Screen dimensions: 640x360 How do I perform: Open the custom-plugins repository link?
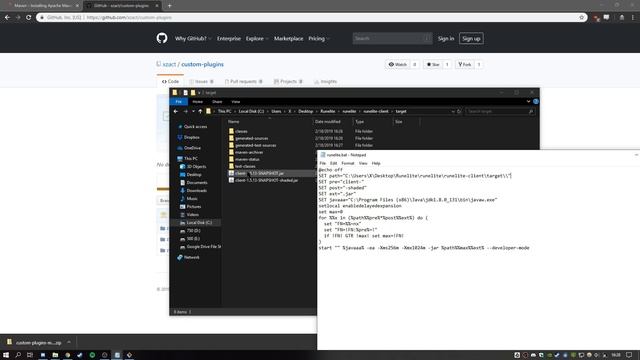[x=202, y=64]
